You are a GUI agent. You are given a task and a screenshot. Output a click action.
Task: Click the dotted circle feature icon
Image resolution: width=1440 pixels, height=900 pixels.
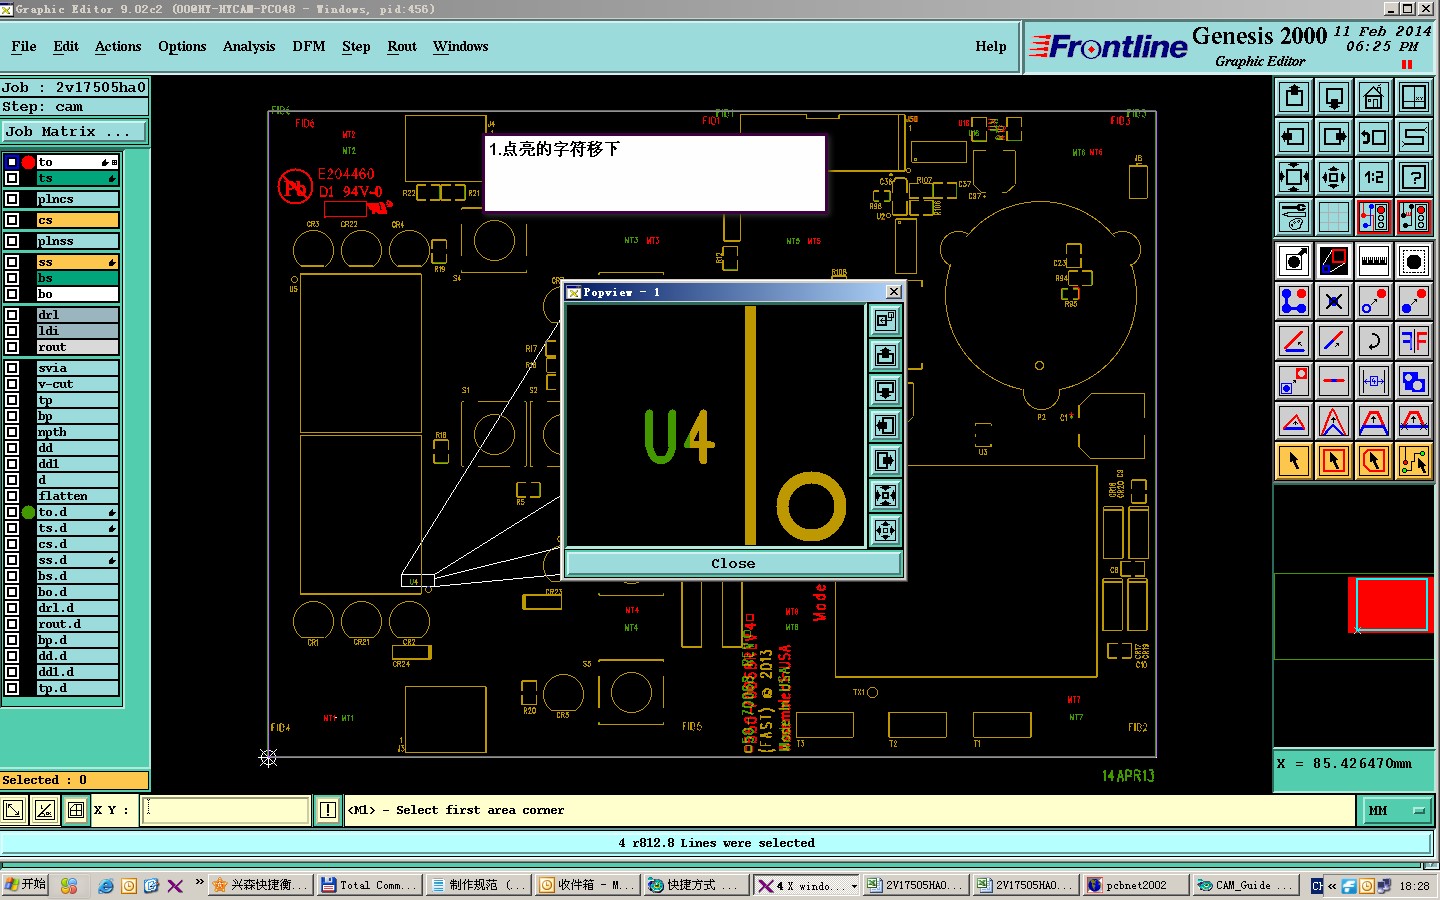(x=1414, y=261)
